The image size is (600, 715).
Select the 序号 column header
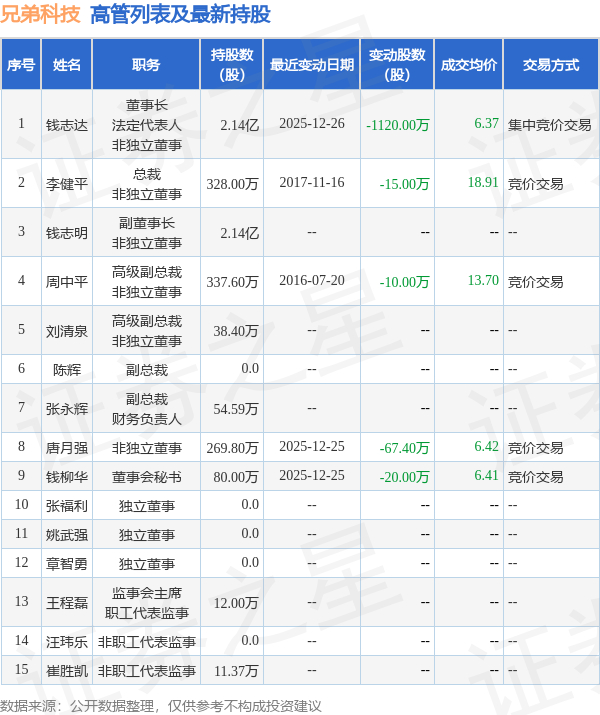(x=21, y=64)
